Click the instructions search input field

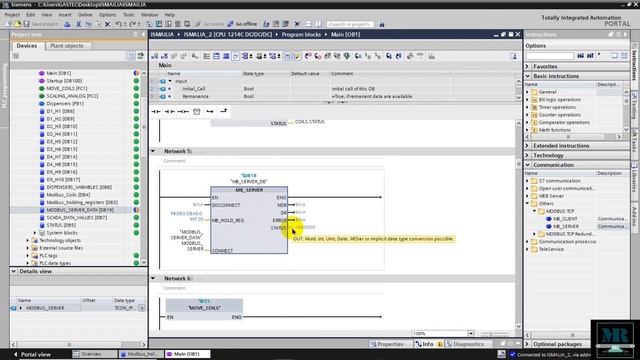tap(550, 56)
